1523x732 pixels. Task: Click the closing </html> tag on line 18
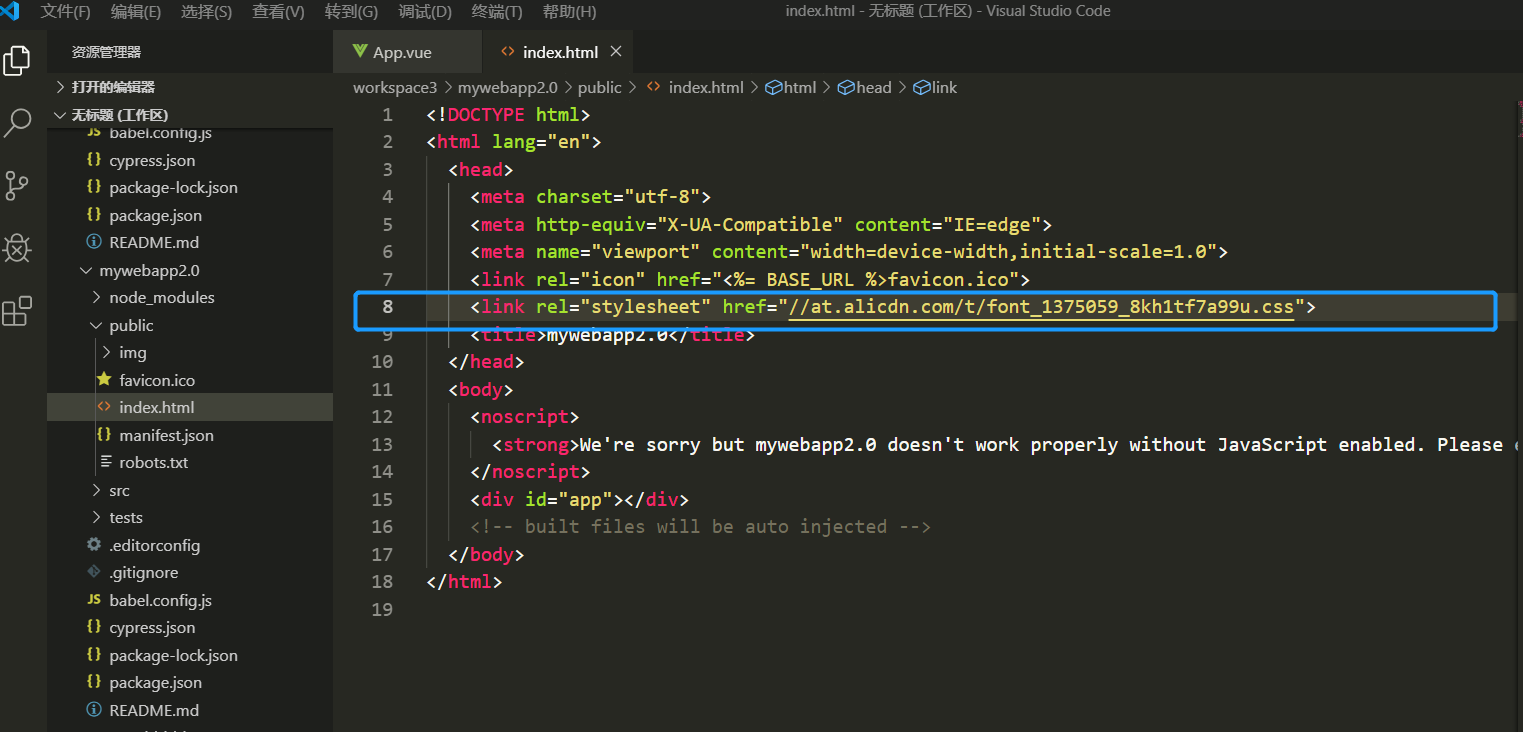click(x=464, y=581)
